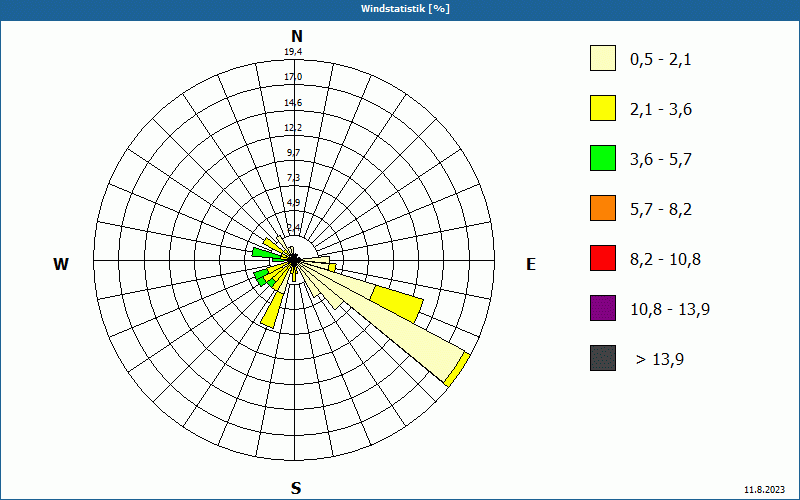Click the S compass label
The image size is (800, 500).
tap(296, 488)
